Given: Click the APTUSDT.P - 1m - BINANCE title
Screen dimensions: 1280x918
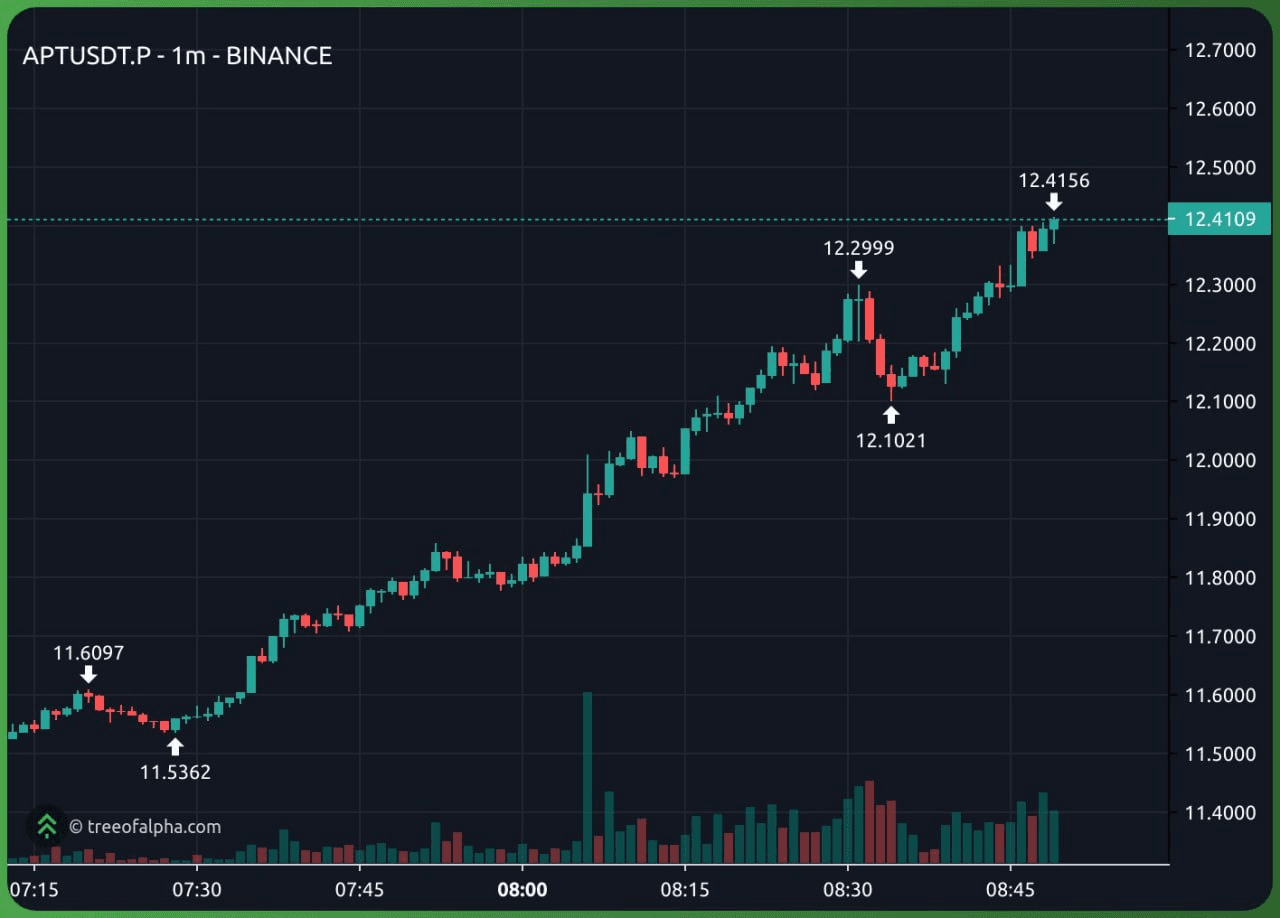Looking at the screenshot, I should [x=177, y=56].
